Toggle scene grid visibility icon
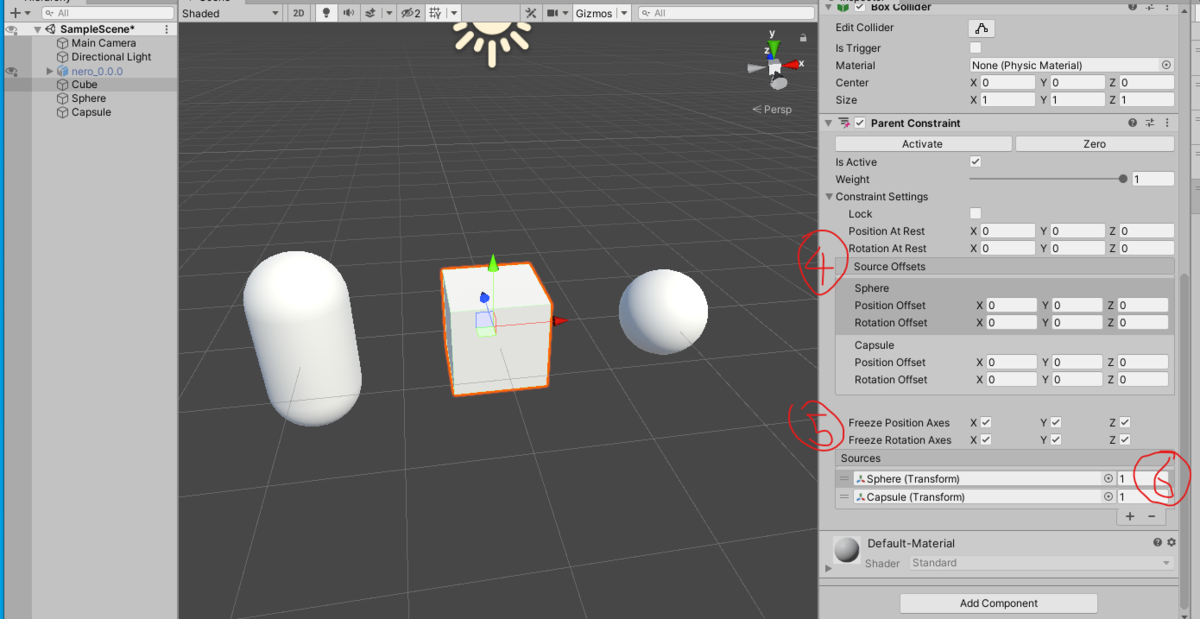This screenshot has width=1200, height=619. point(436,13)
